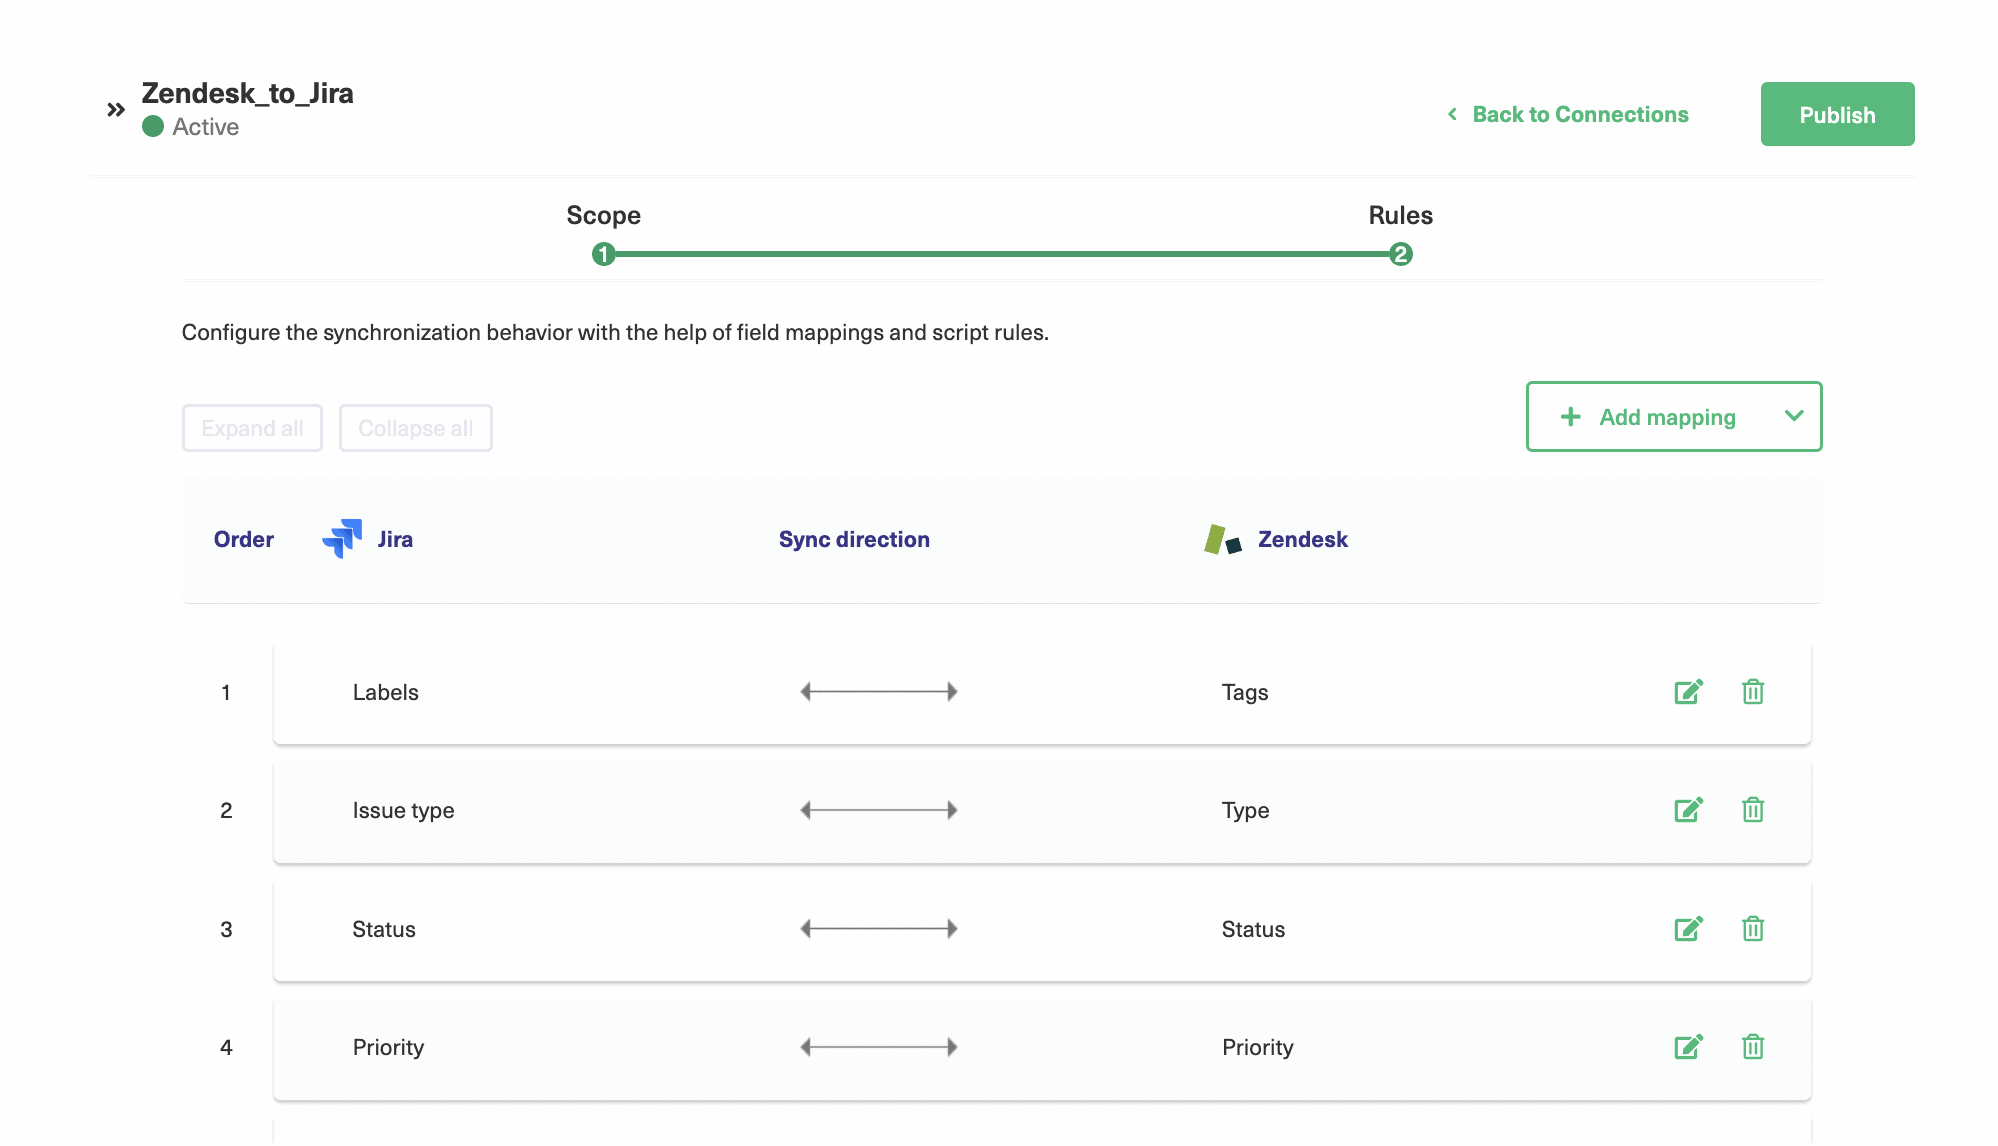Click the sync direction arrow for Labels
This screenshot has height=1146, width=1998.
coord(878,691)
